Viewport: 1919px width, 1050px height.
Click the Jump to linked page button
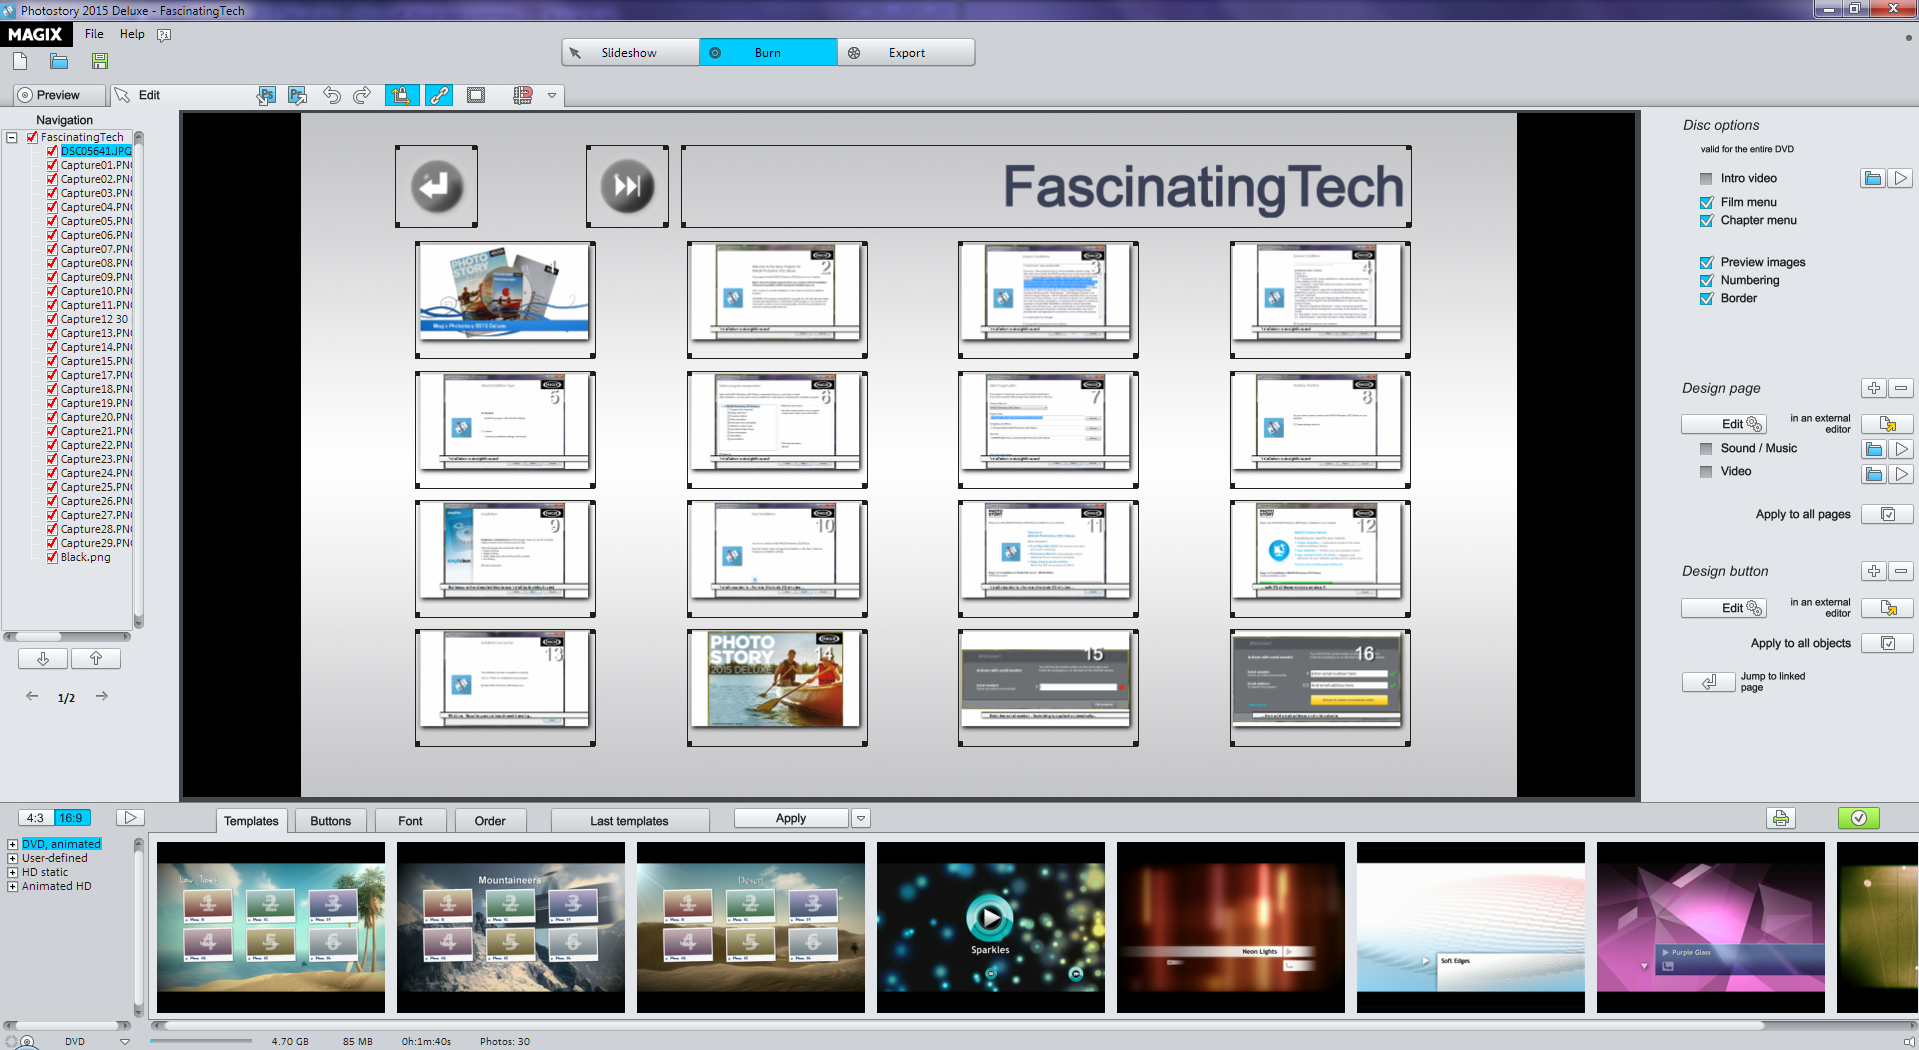coord(1709,682)
